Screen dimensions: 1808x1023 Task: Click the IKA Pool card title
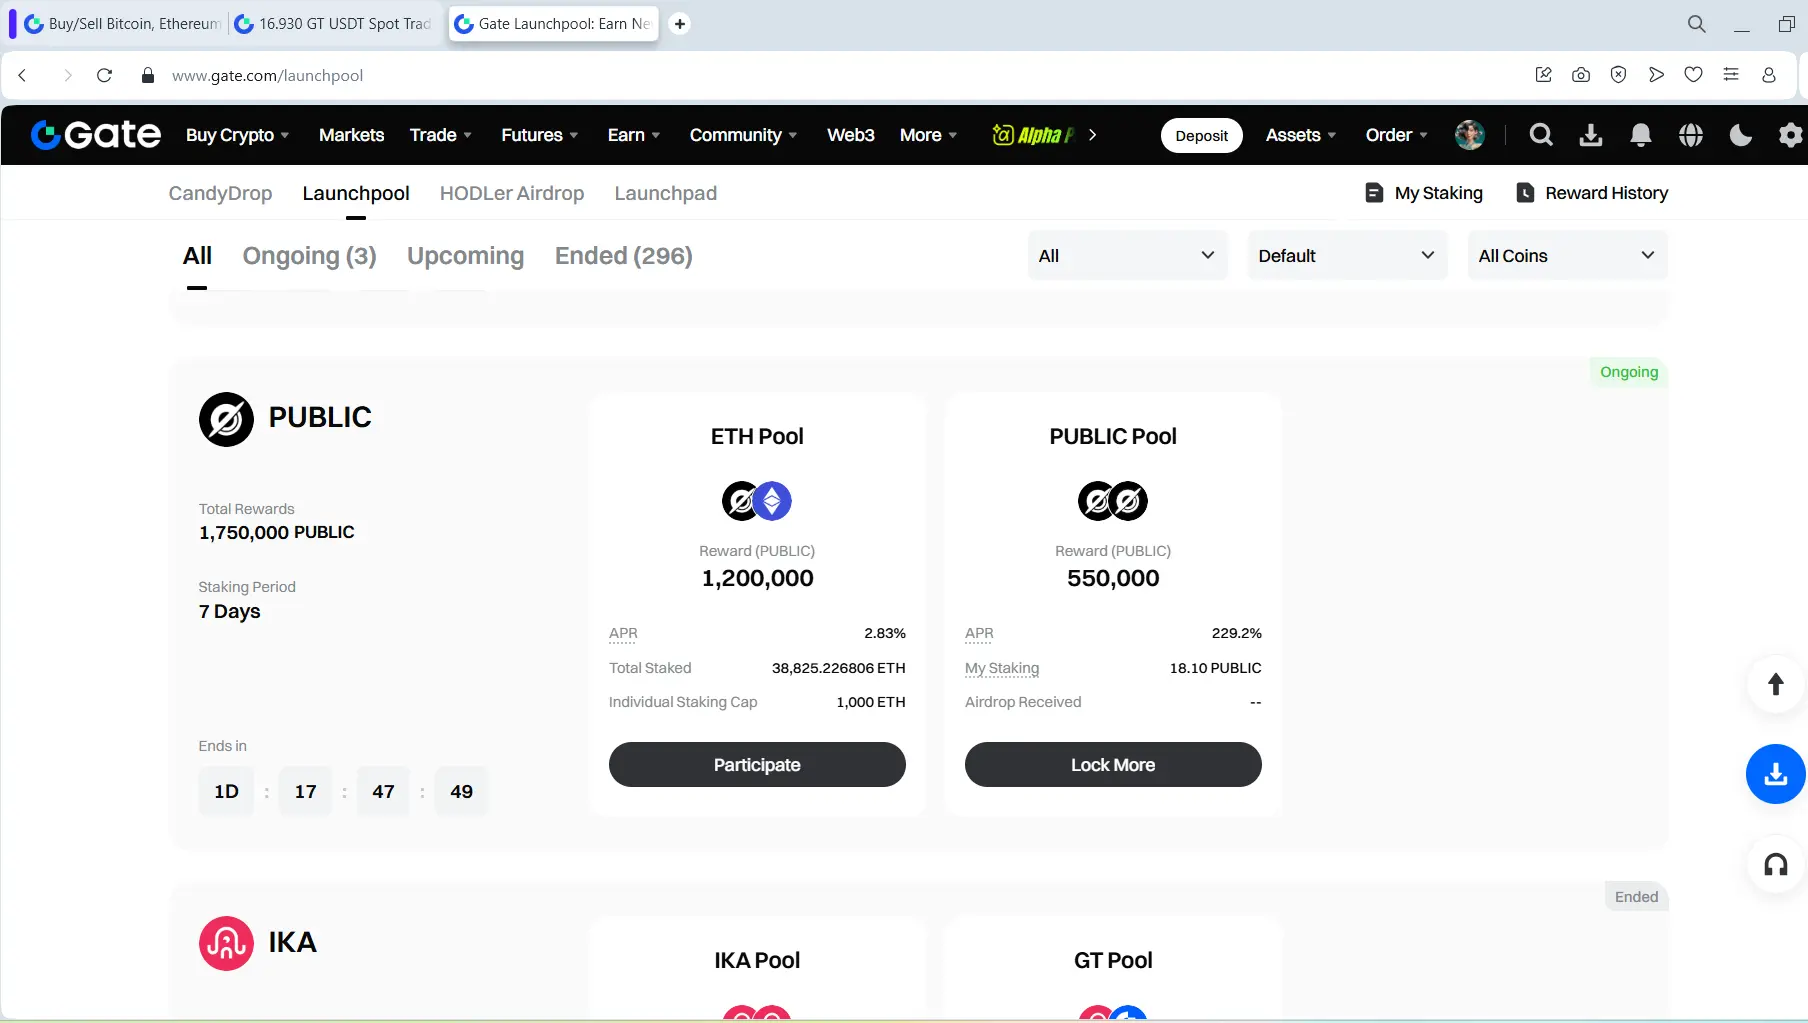click(757, 960)
